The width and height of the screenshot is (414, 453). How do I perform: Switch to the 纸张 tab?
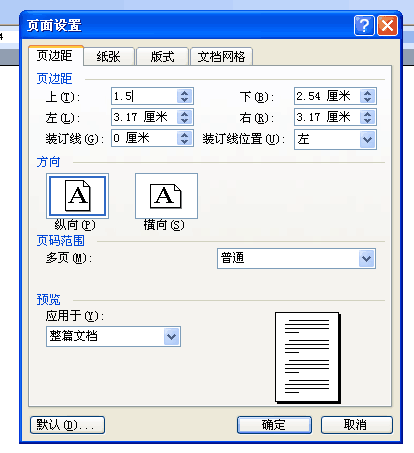point(109,56)
